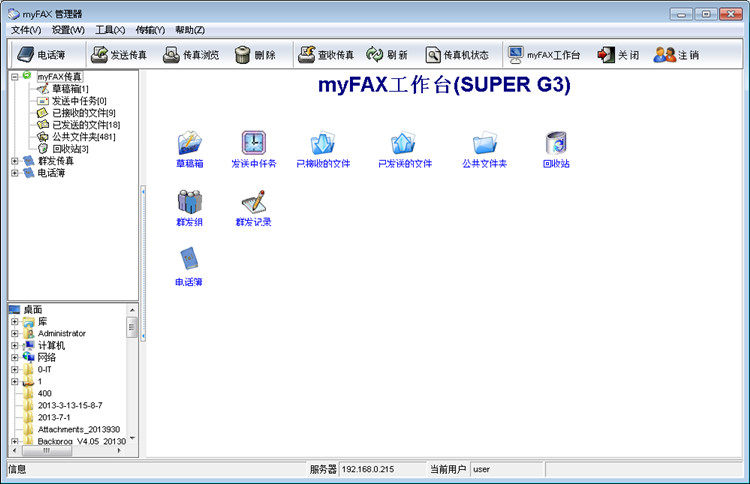Screen dimensions: 750x484
Task: Select 草稿箱[1] in the tree
Action: coord(70,89)
